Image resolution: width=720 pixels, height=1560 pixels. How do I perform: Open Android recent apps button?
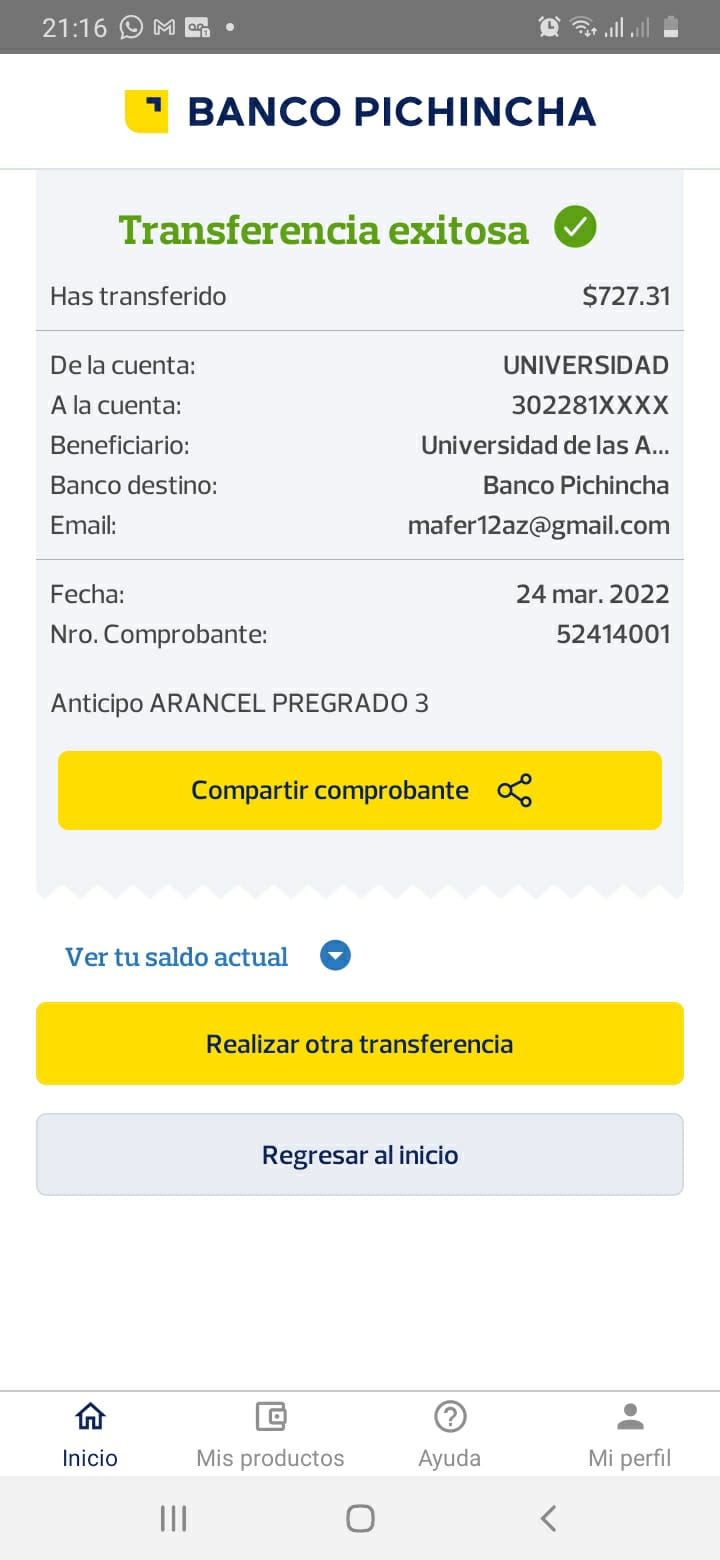[173, 1519]
